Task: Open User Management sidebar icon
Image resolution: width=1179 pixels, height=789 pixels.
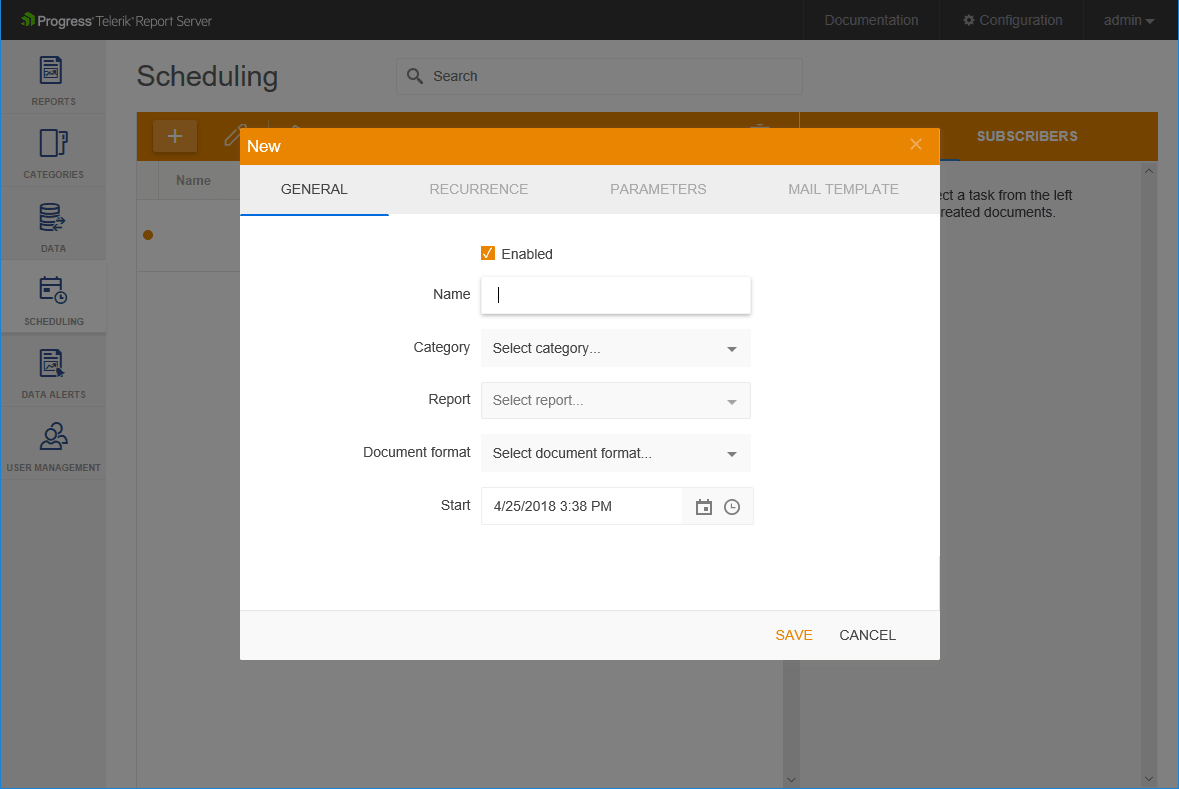Action: pyautogui.click(x=52, y=443)
